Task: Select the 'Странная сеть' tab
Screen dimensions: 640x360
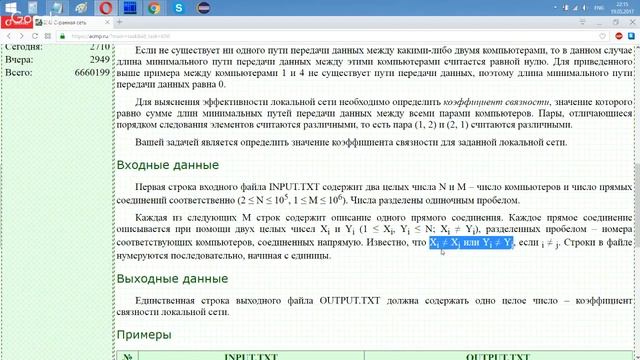Action: click(73, 22)
